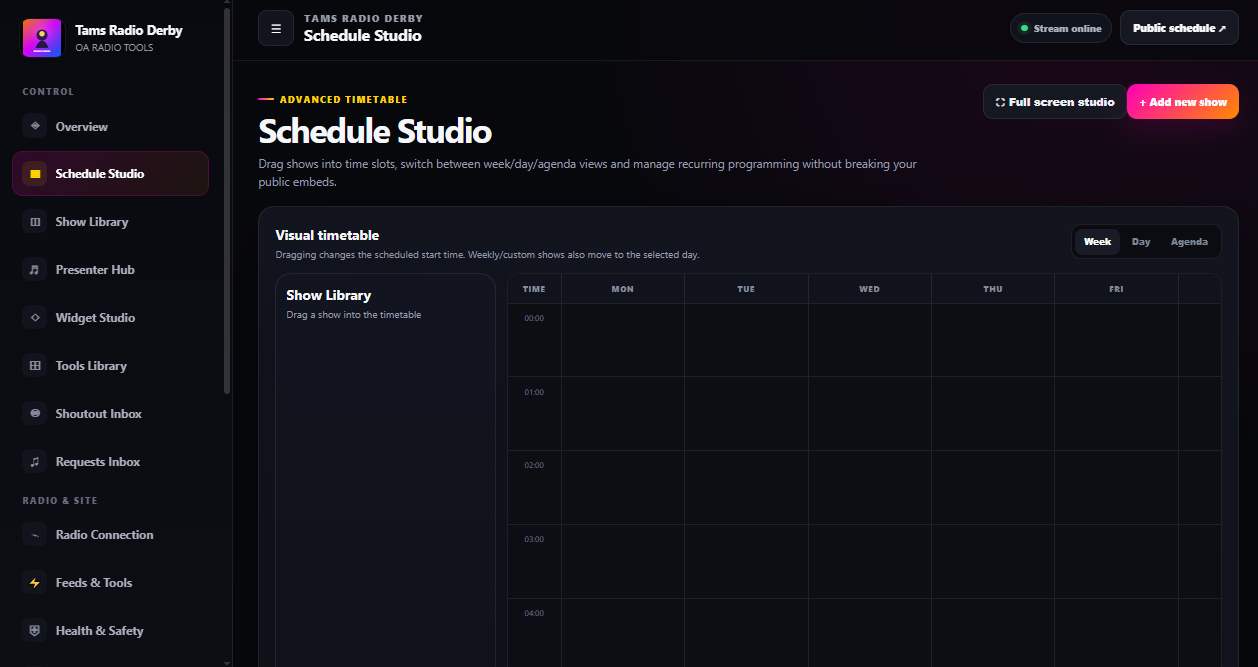Click the 03:00 time label
The width and height of the screenshot is (1258, 667).
tap(534, 539)
